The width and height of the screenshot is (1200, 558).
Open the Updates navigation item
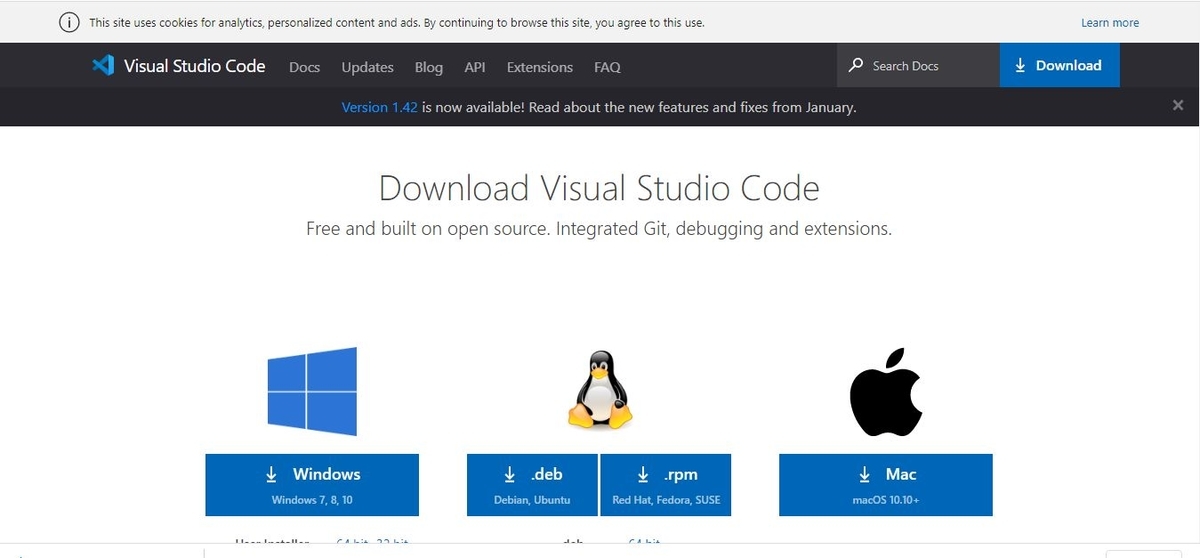[x=367, y=67]
